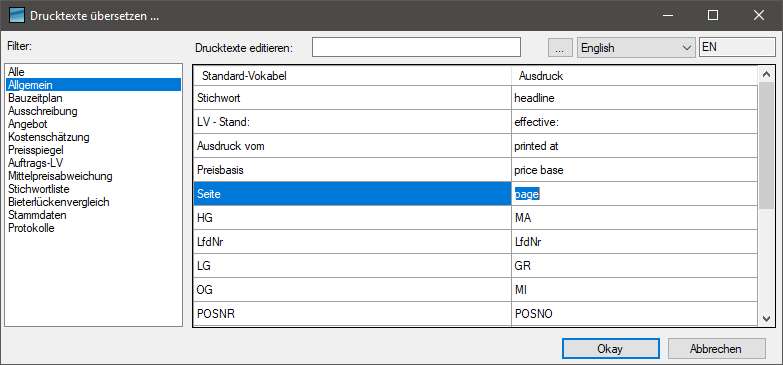The width and height of the screenshot is (783, 365).
Task: Click the effective: expression cell
Action: 635,122
